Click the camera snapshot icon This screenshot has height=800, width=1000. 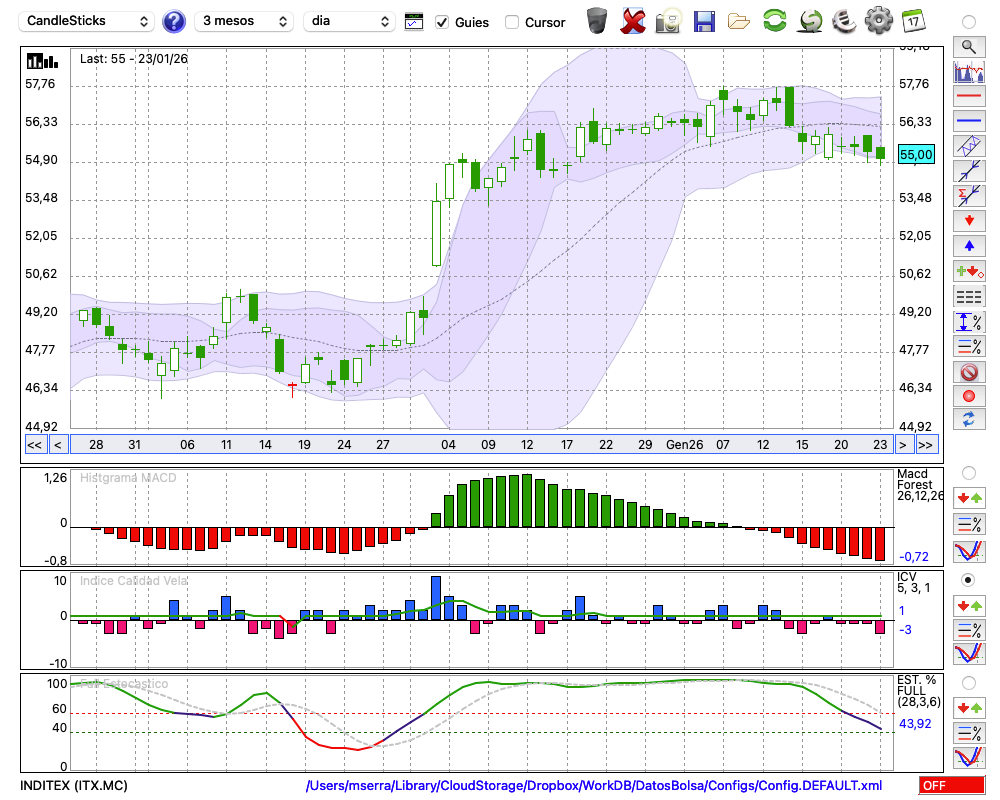tap(668, 20)
